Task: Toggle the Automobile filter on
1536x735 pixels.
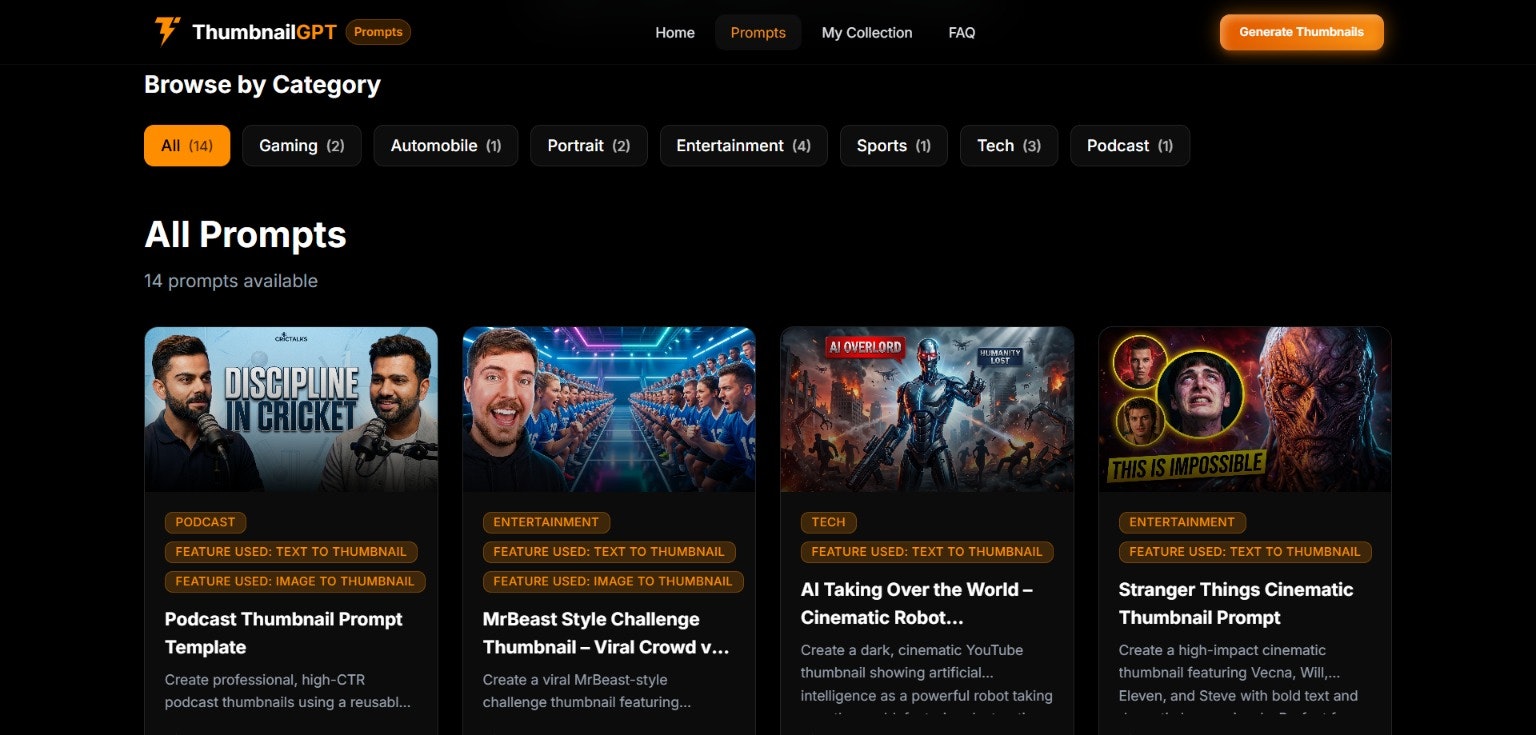Action: pyautogui.click(x=445, y=145)
